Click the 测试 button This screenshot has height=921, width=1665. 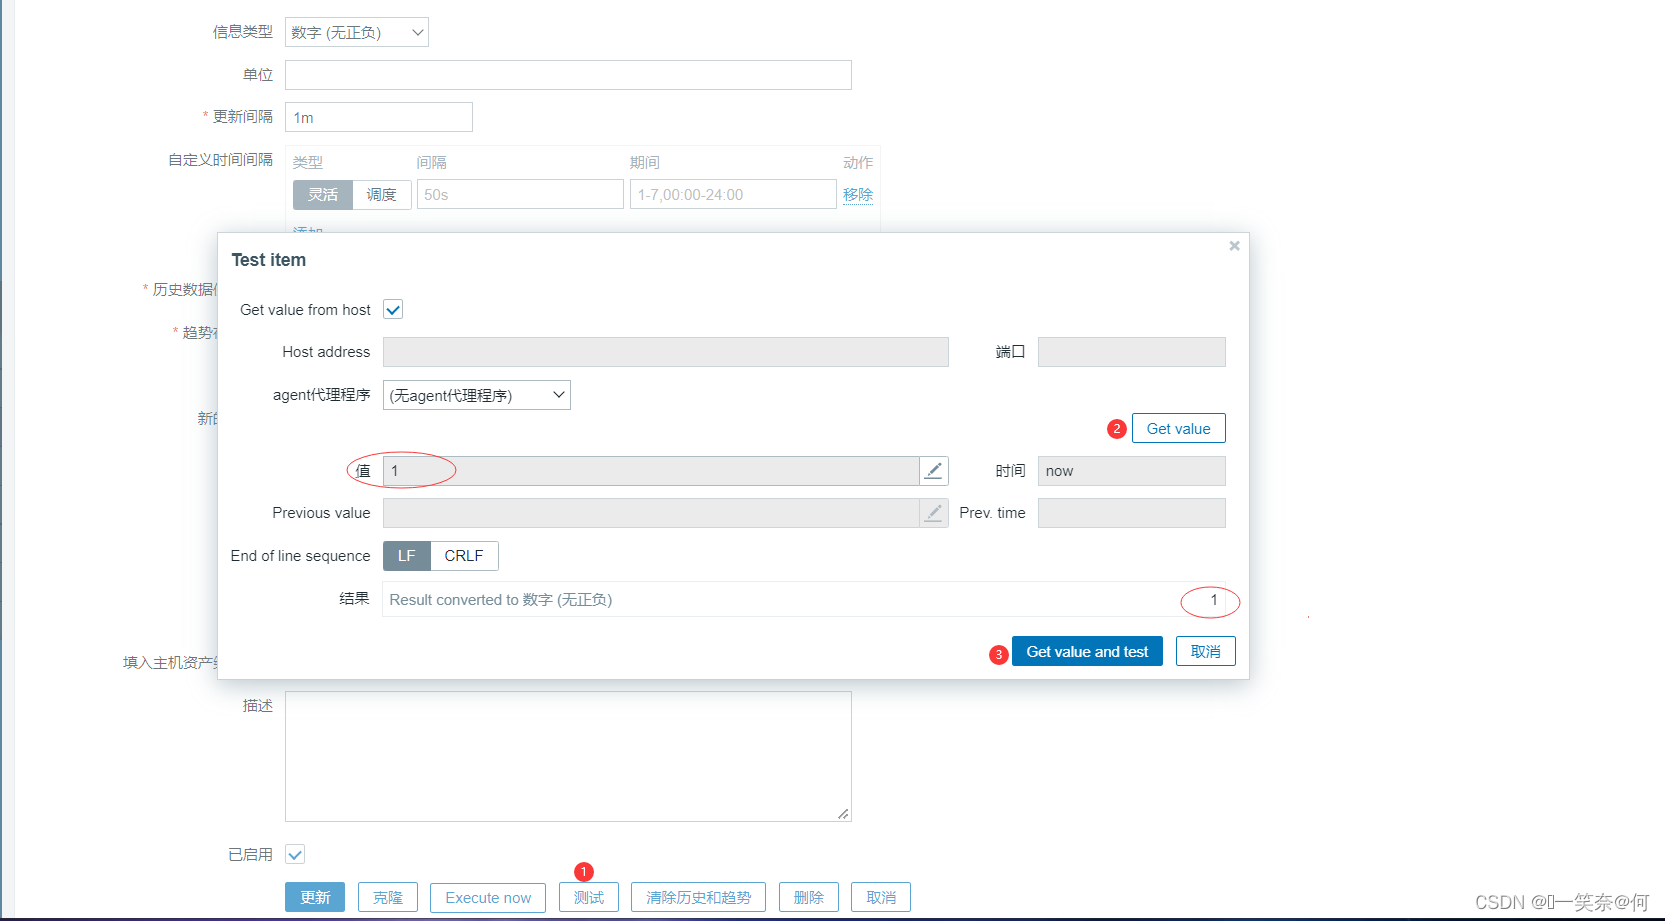coord(589,897)
